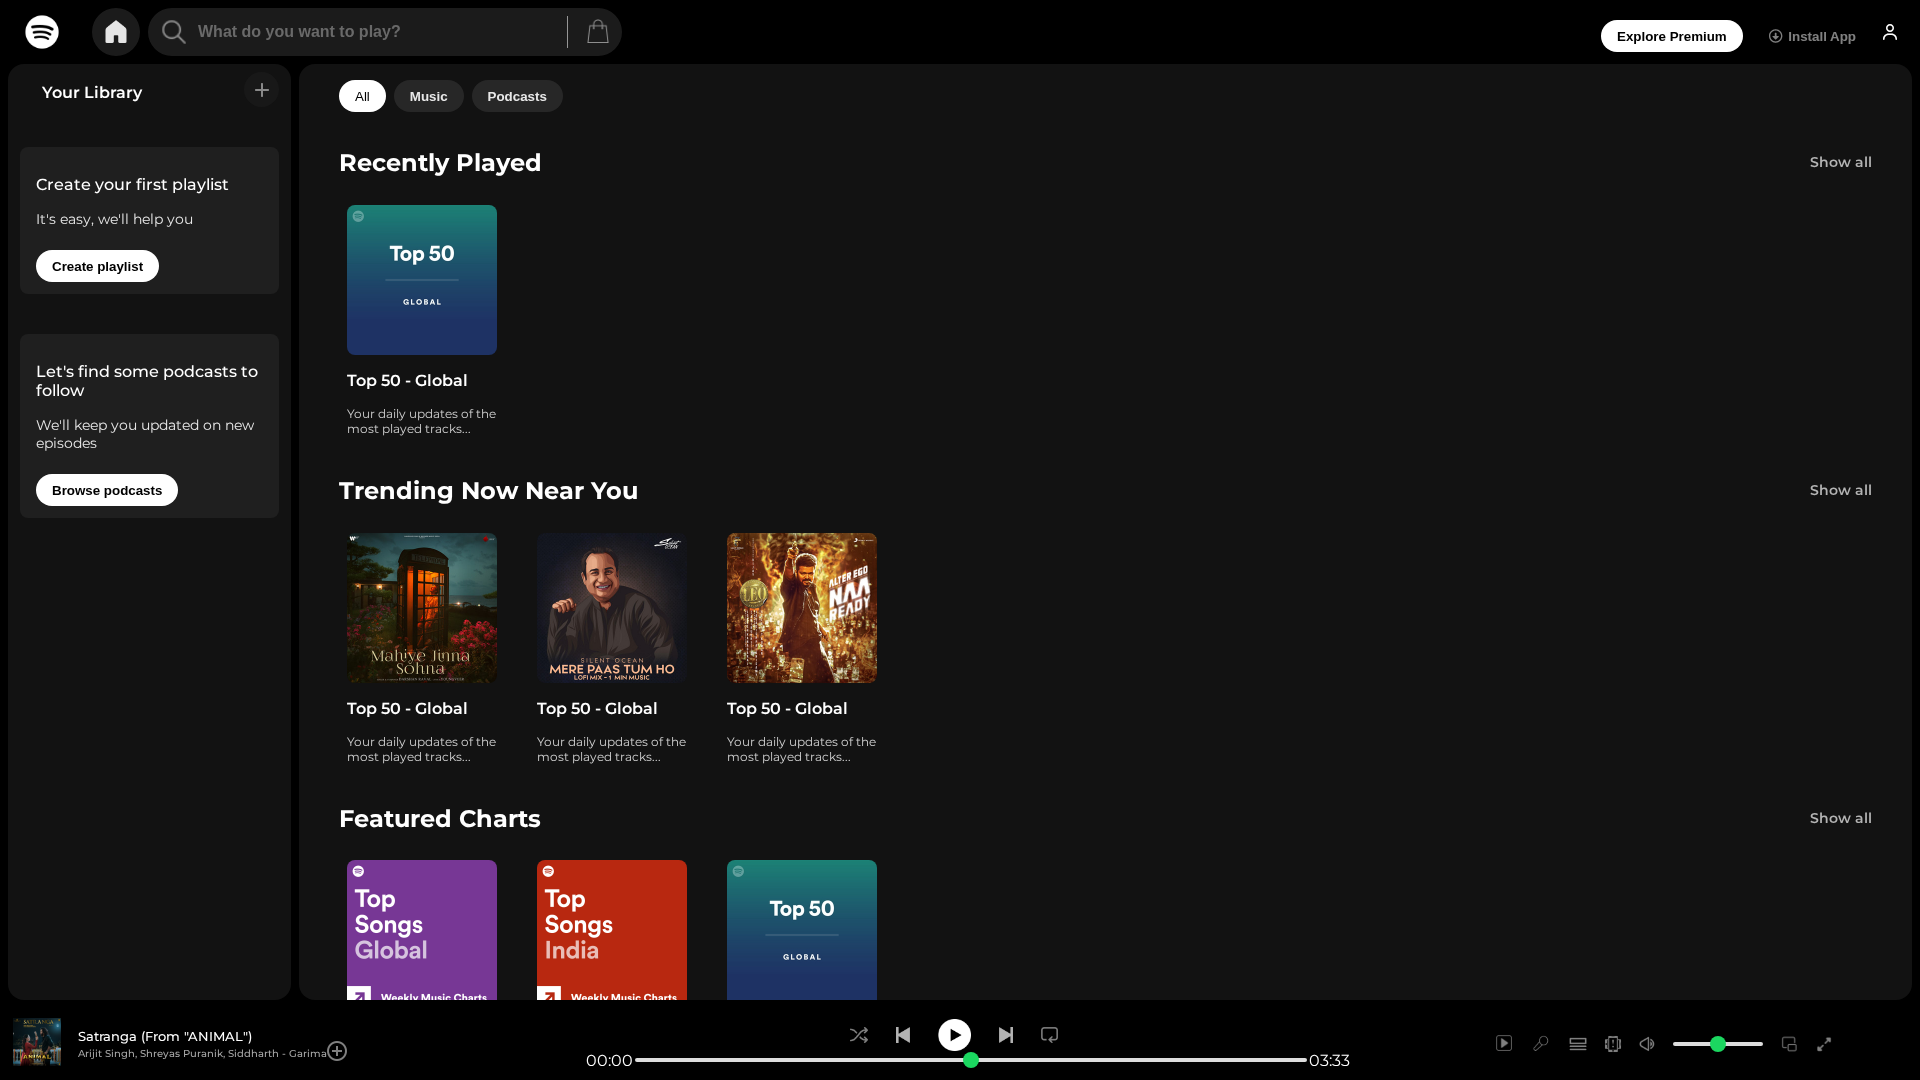
Task: Click the Featured Charts heading
Action: coord(440,818)
